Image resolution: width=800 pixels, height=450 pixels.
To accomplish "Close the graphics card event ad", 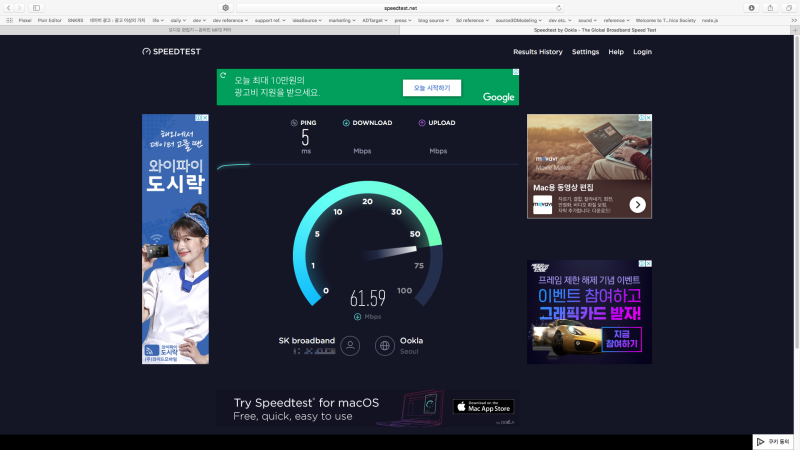I will pos(648,264).
